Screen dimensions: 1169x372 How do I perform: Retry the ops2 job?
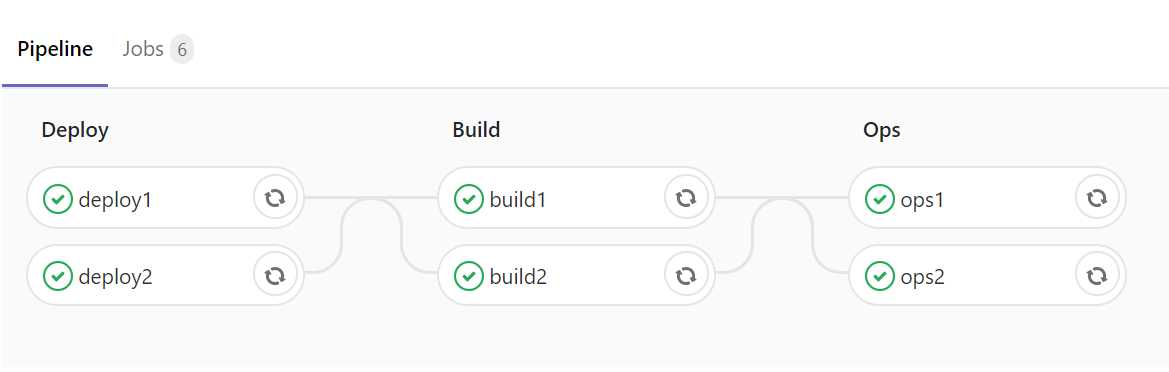[1097, 276]
